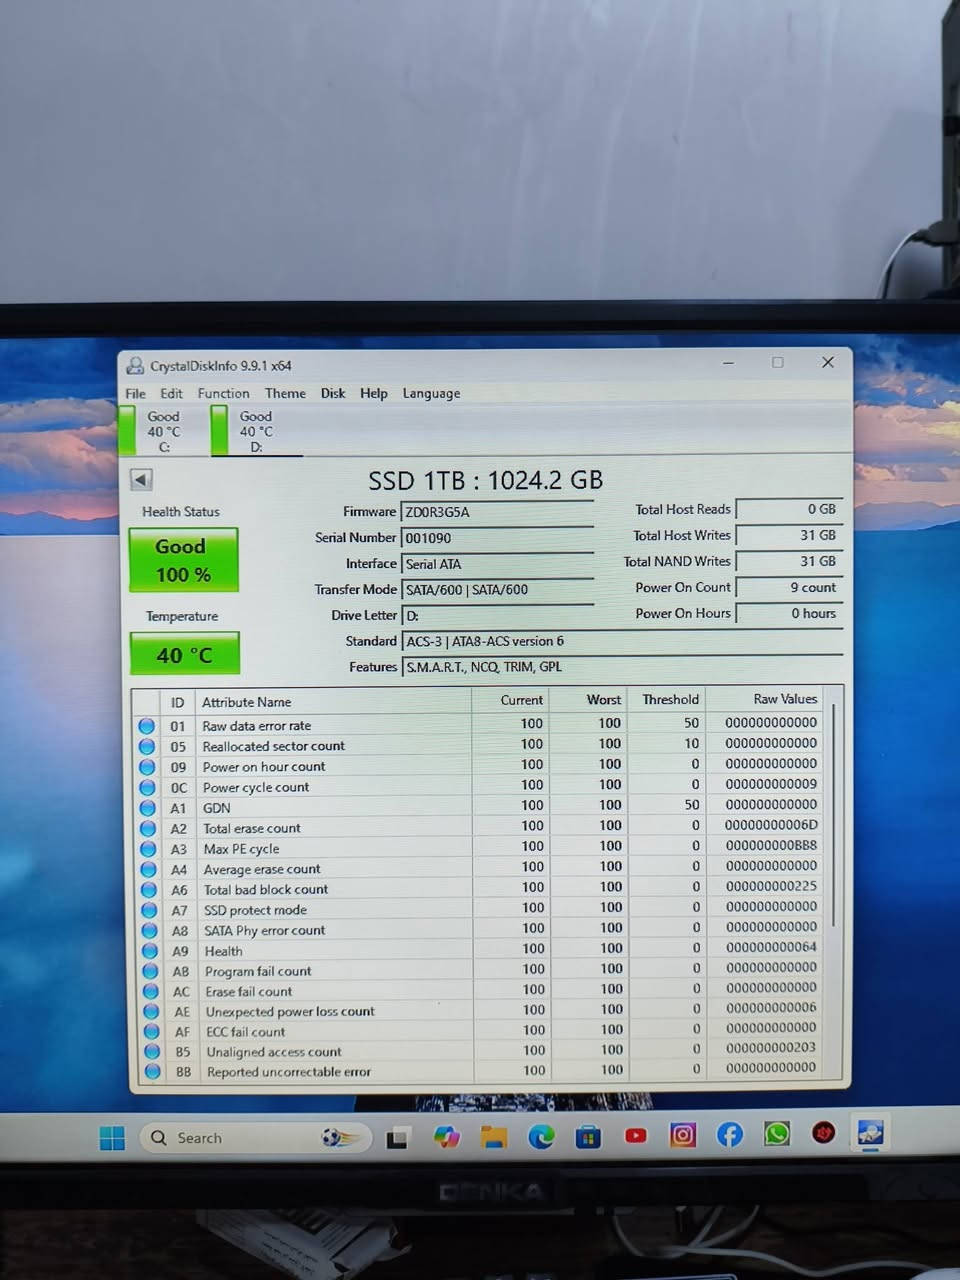960x1280 pixels.
Task: Click raw value 000000000BB8 of Max PE cycle
Action: tap(771, 845)
